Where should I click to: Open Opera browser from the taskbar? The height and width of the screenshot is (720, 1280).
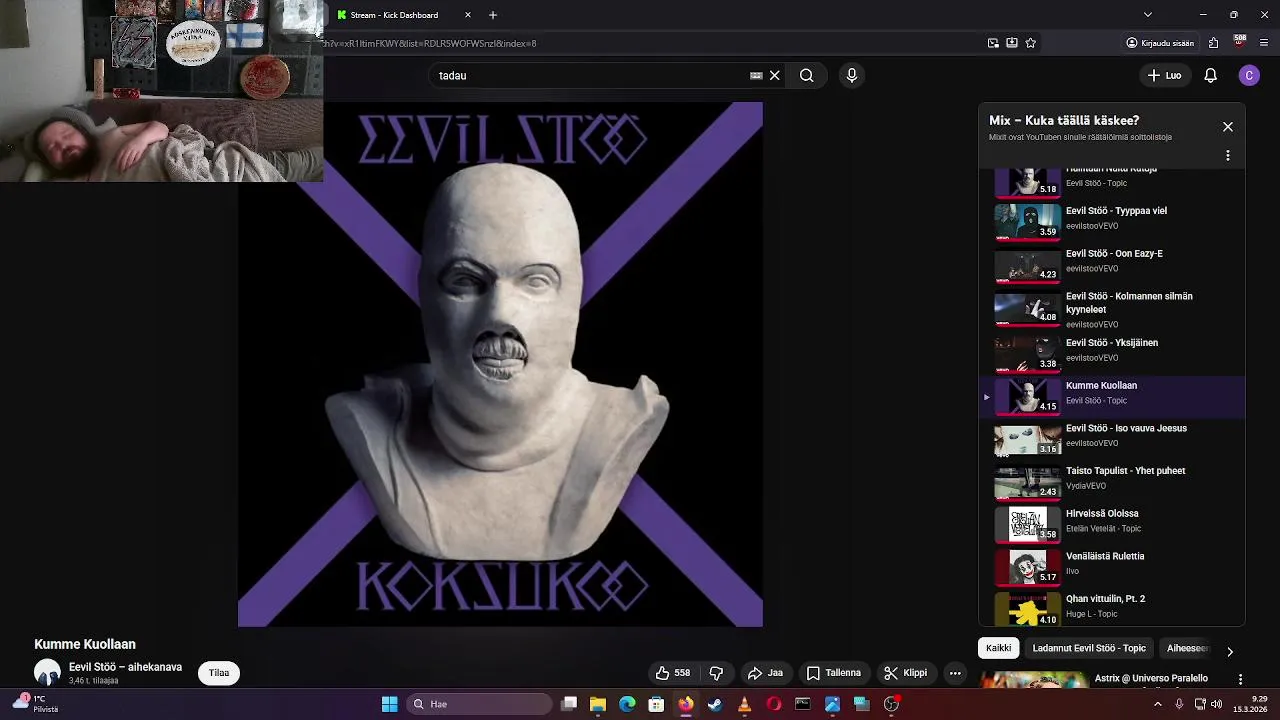[774, 704]
